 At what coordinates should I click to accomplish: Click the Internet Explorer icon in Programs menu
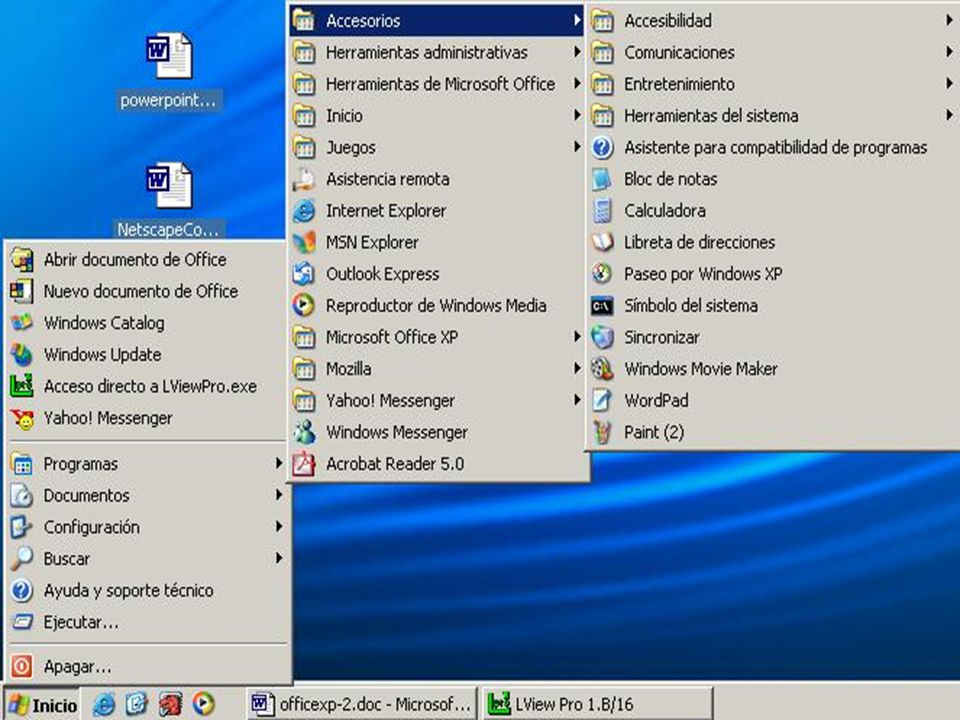tap(304, 211)
